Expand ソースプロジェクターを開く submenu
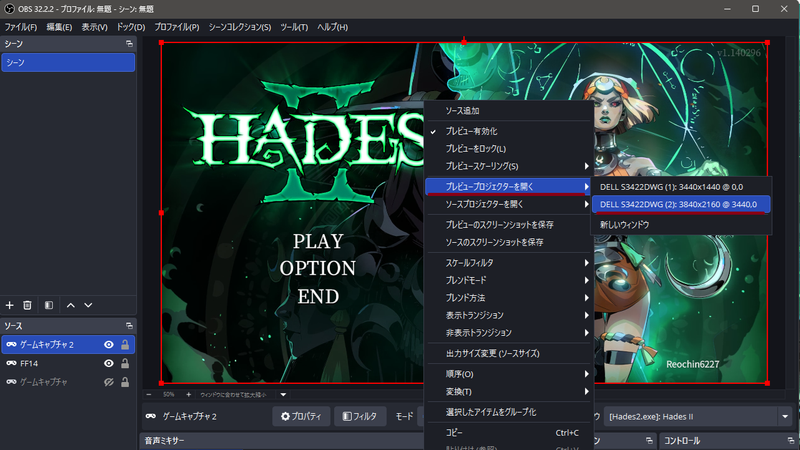Screen dimensions: 800x450 [x=509, y=204]
